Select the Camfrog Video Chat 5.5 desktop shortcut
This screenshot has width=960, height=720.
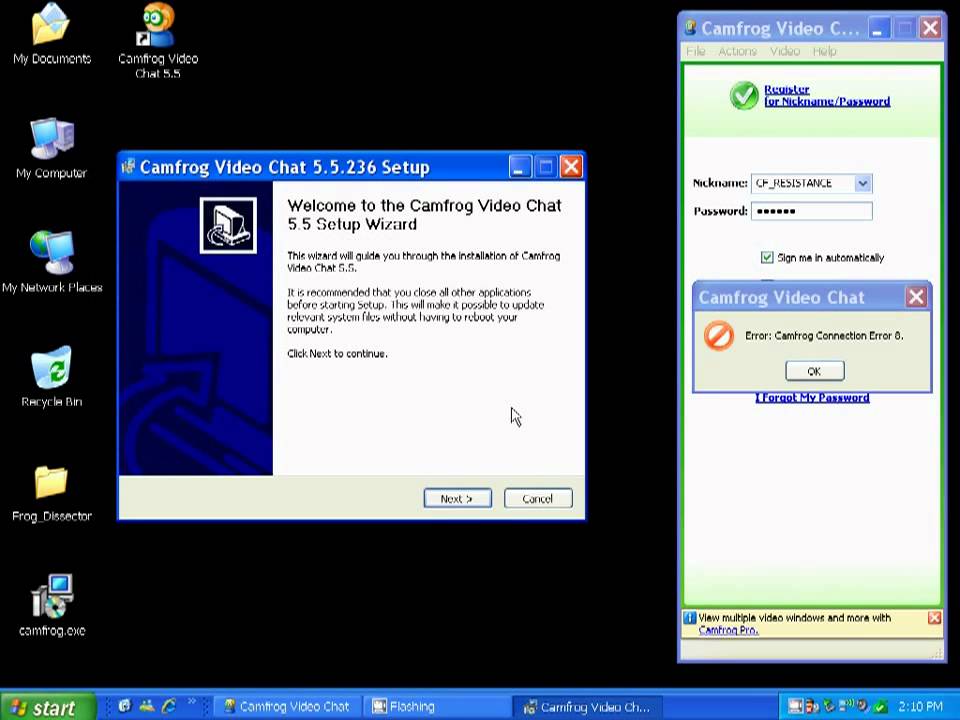pyautogui.click(x=157, y=40)
